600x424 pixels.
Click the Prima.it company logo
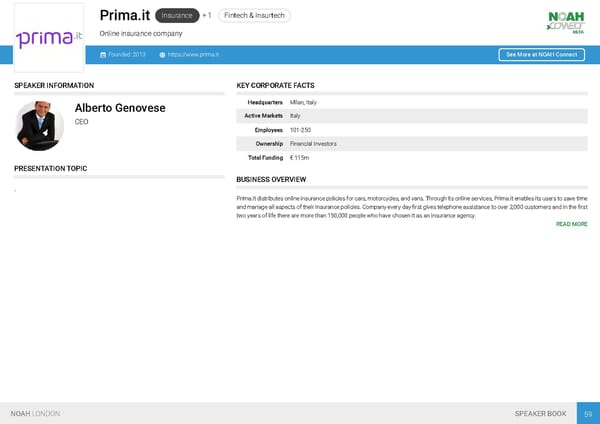coord(49,38)
